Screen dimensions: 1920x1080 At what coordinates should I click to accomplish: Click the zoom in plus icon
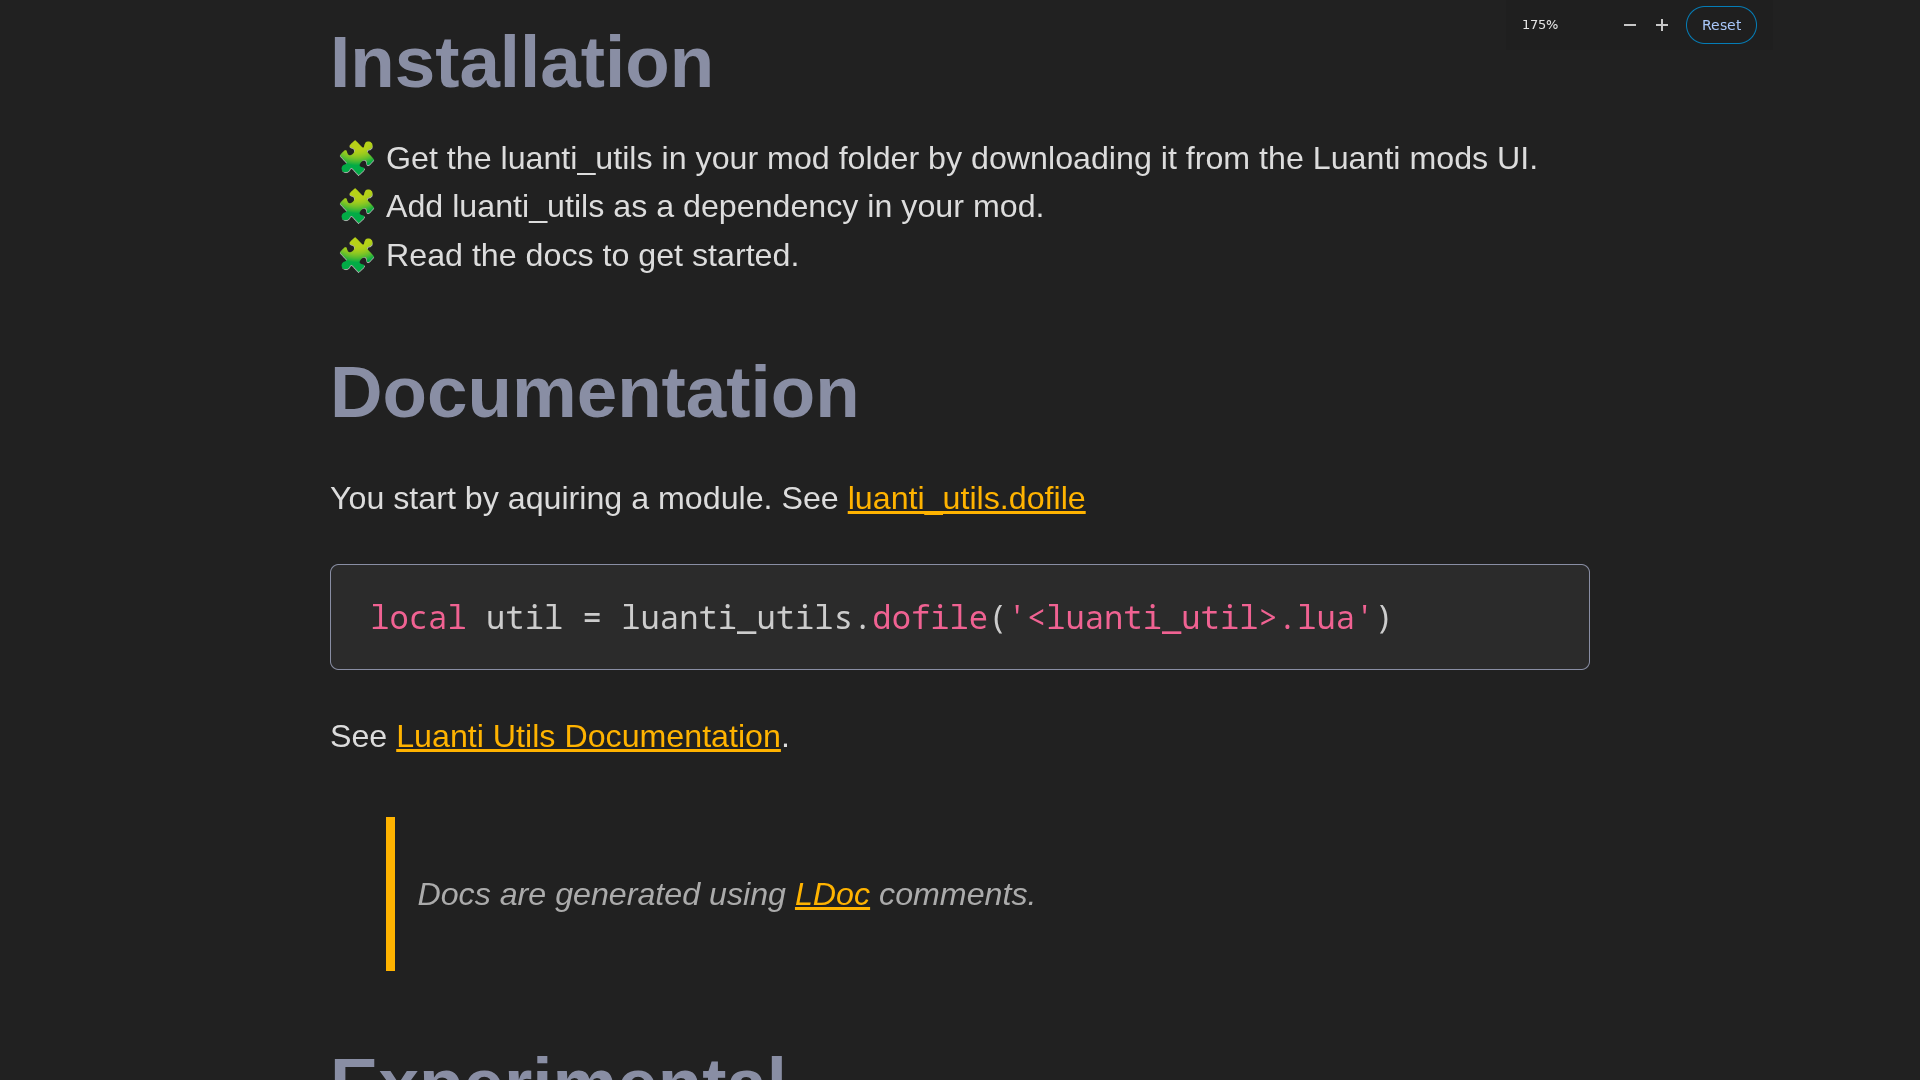pos(1662,24)
